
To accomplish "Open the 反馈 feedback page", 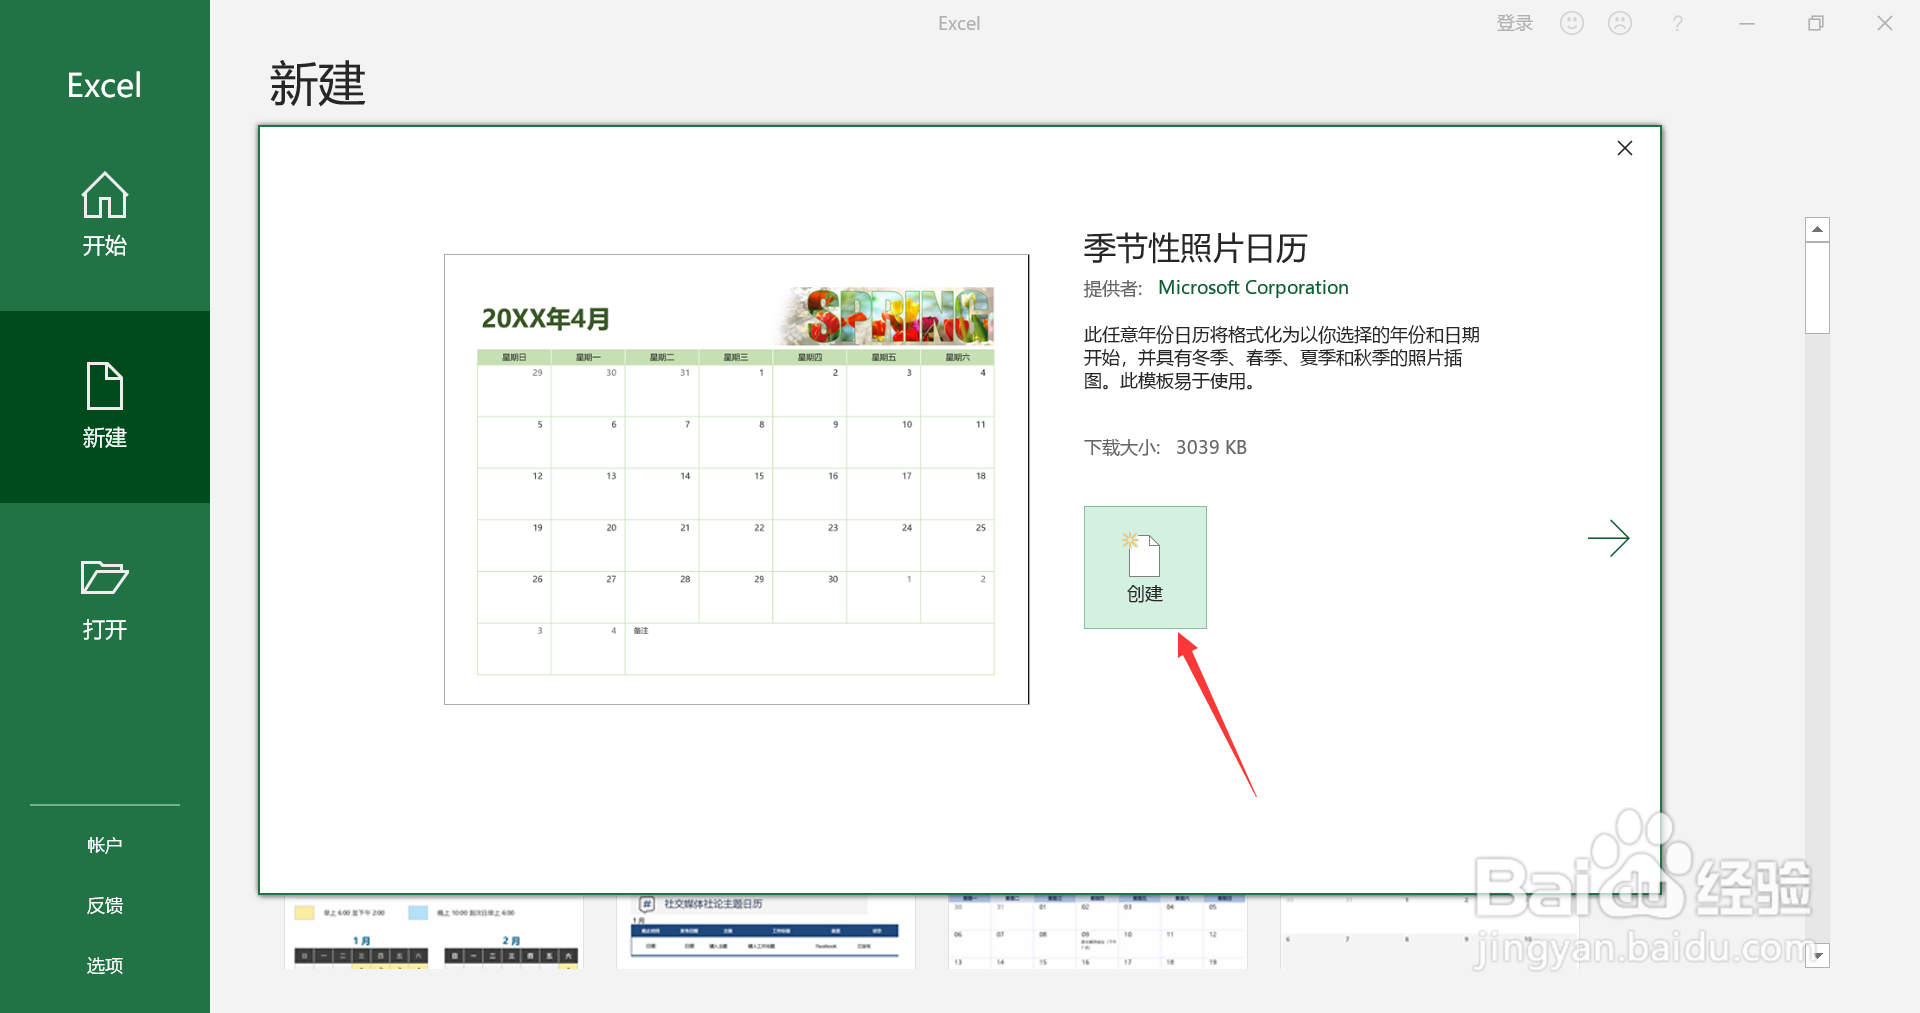I will pos(104,905).
